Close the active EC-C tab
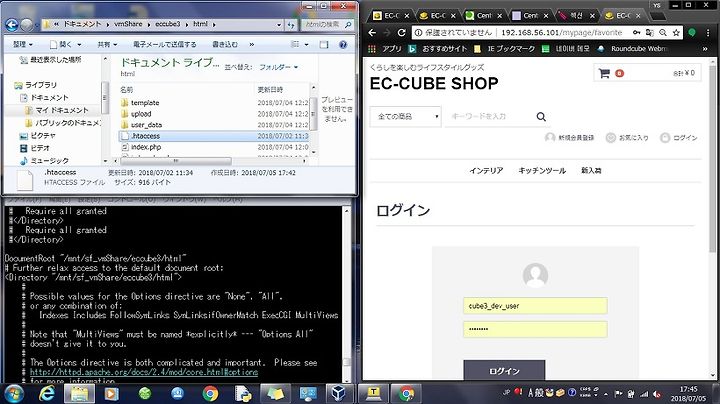Screen dimensions: 720x404 (638, 16)
